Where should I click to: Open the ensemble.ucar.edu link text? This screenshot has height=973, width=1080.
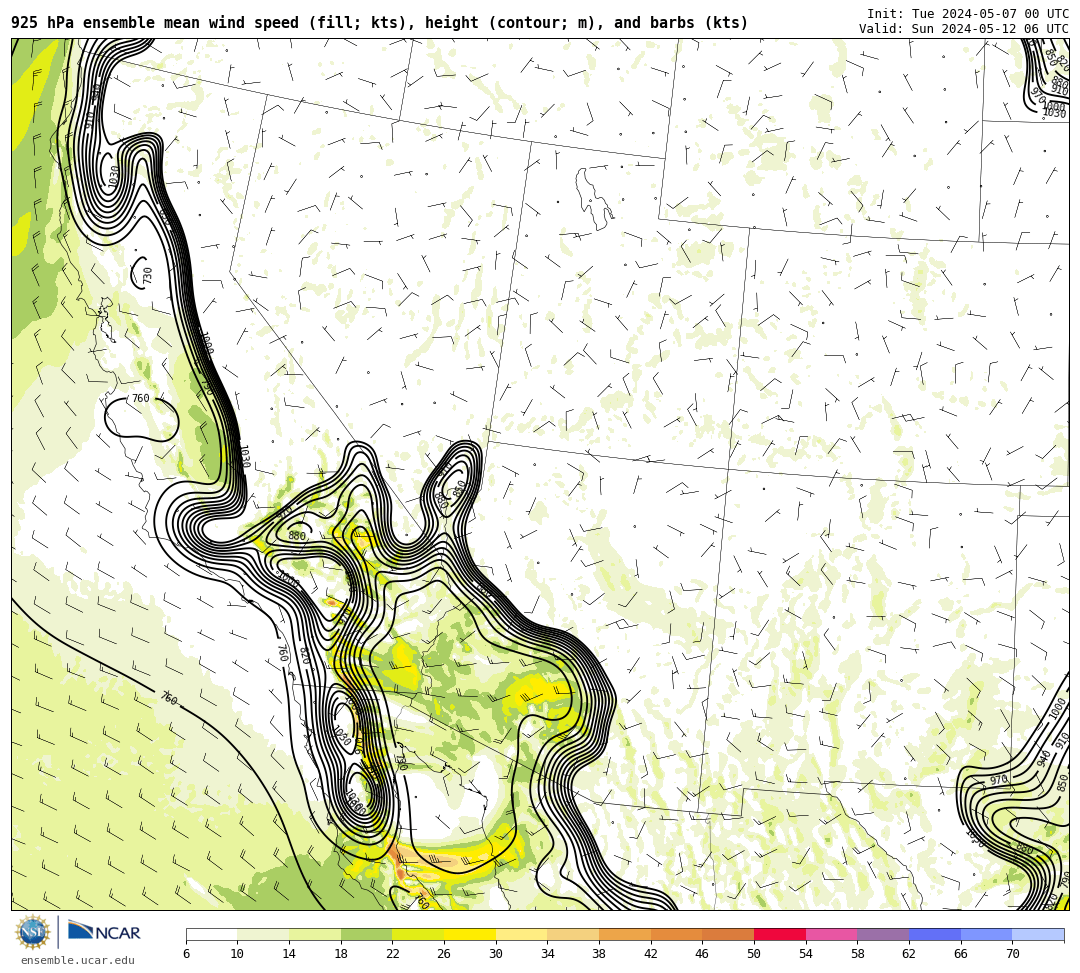click(78, 960)
